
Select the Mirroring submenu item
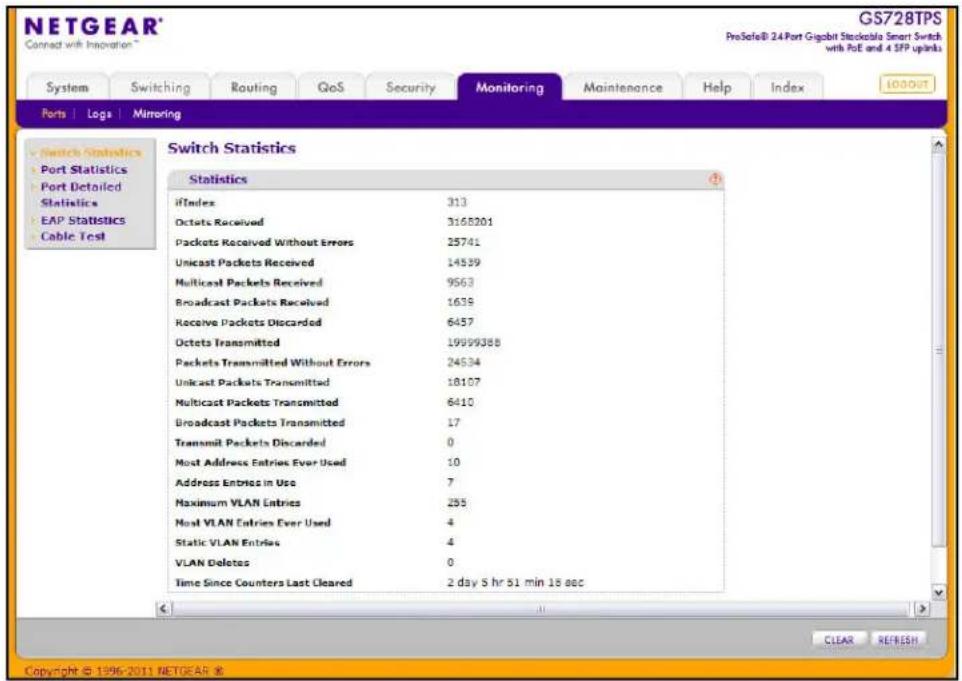pos(156,114)
